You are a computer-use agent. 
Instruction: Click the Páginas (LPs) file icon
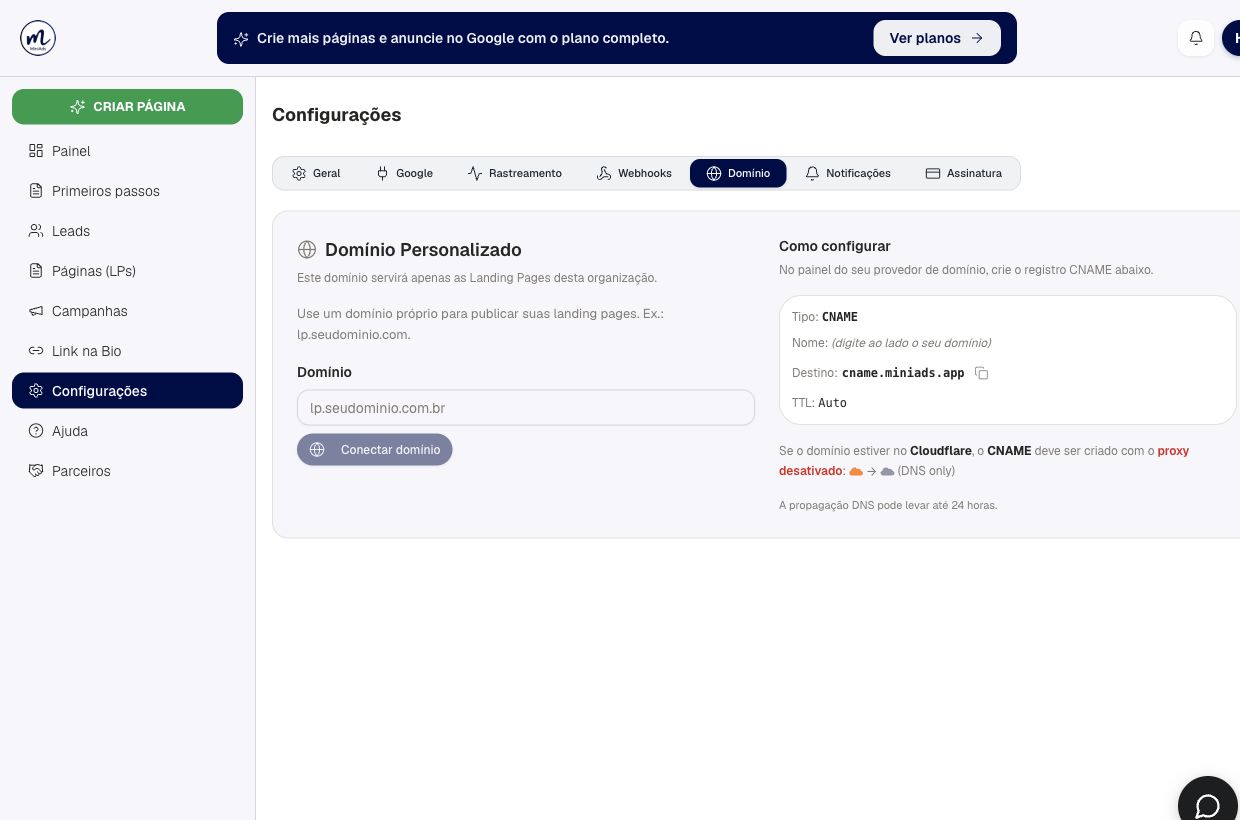click(x=36, y=271)
